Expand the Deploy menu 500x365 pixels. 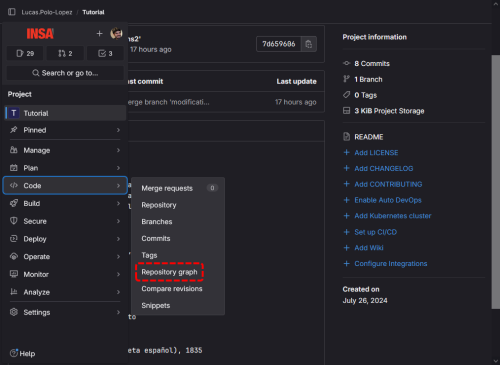65,239
